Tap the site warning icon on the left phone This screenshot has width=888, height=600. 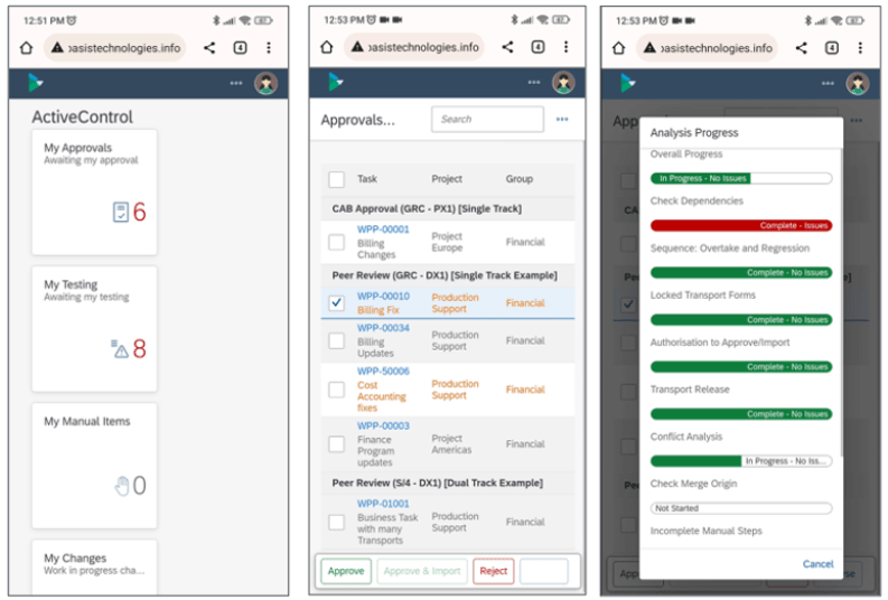[57, 48]
